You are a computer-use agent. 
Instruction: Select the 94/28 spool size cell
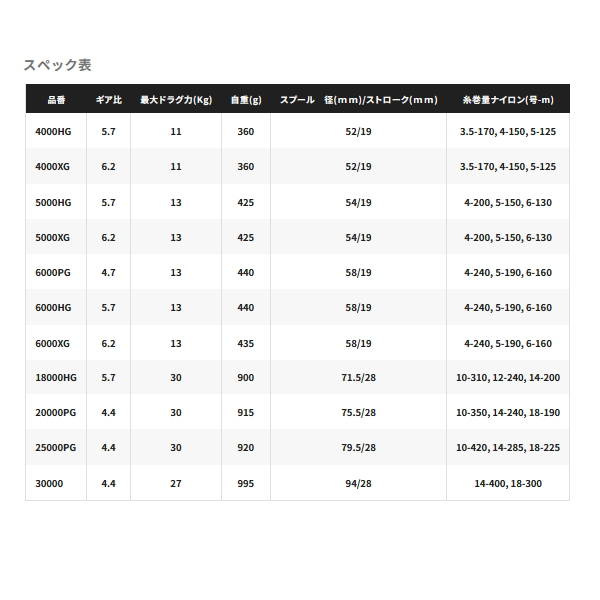358,483
